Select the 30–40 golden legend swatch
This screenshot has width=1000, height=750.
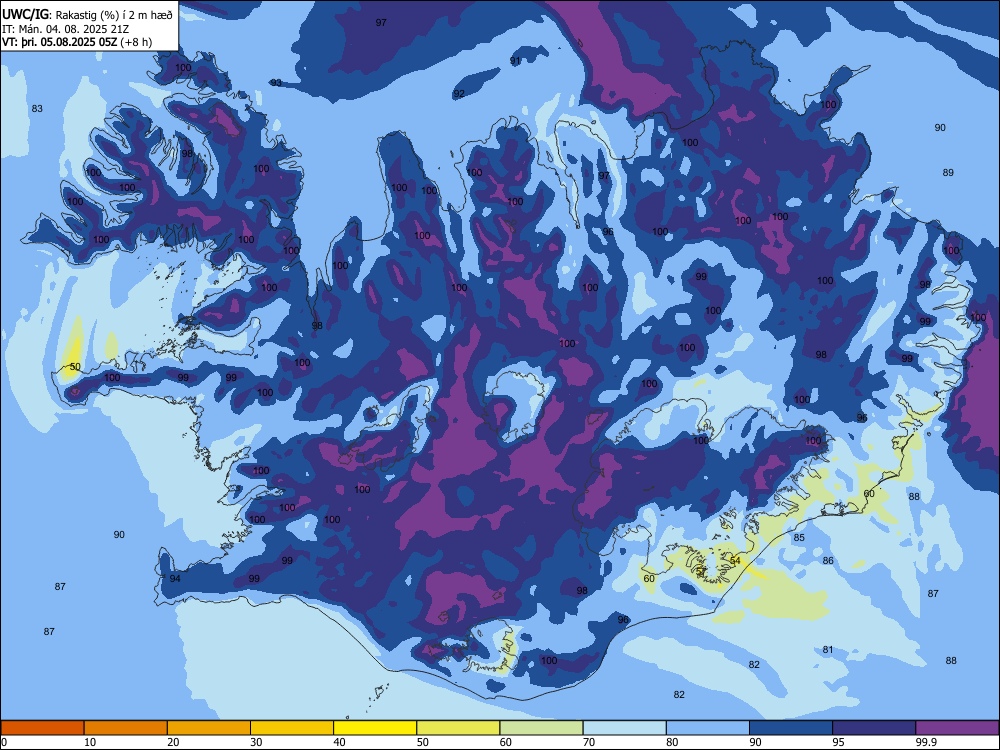click(292, 728)
